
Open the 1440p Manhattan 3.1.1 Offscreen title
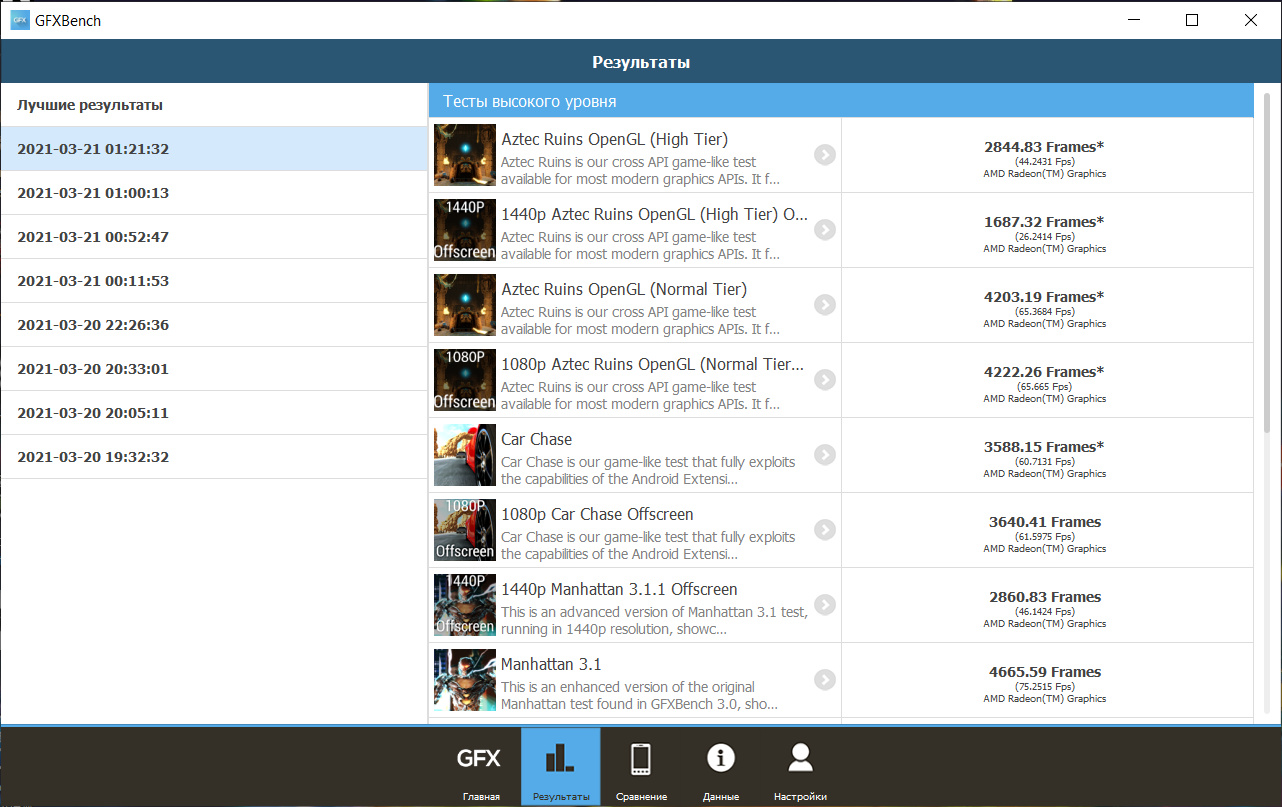tap(619, 590)
